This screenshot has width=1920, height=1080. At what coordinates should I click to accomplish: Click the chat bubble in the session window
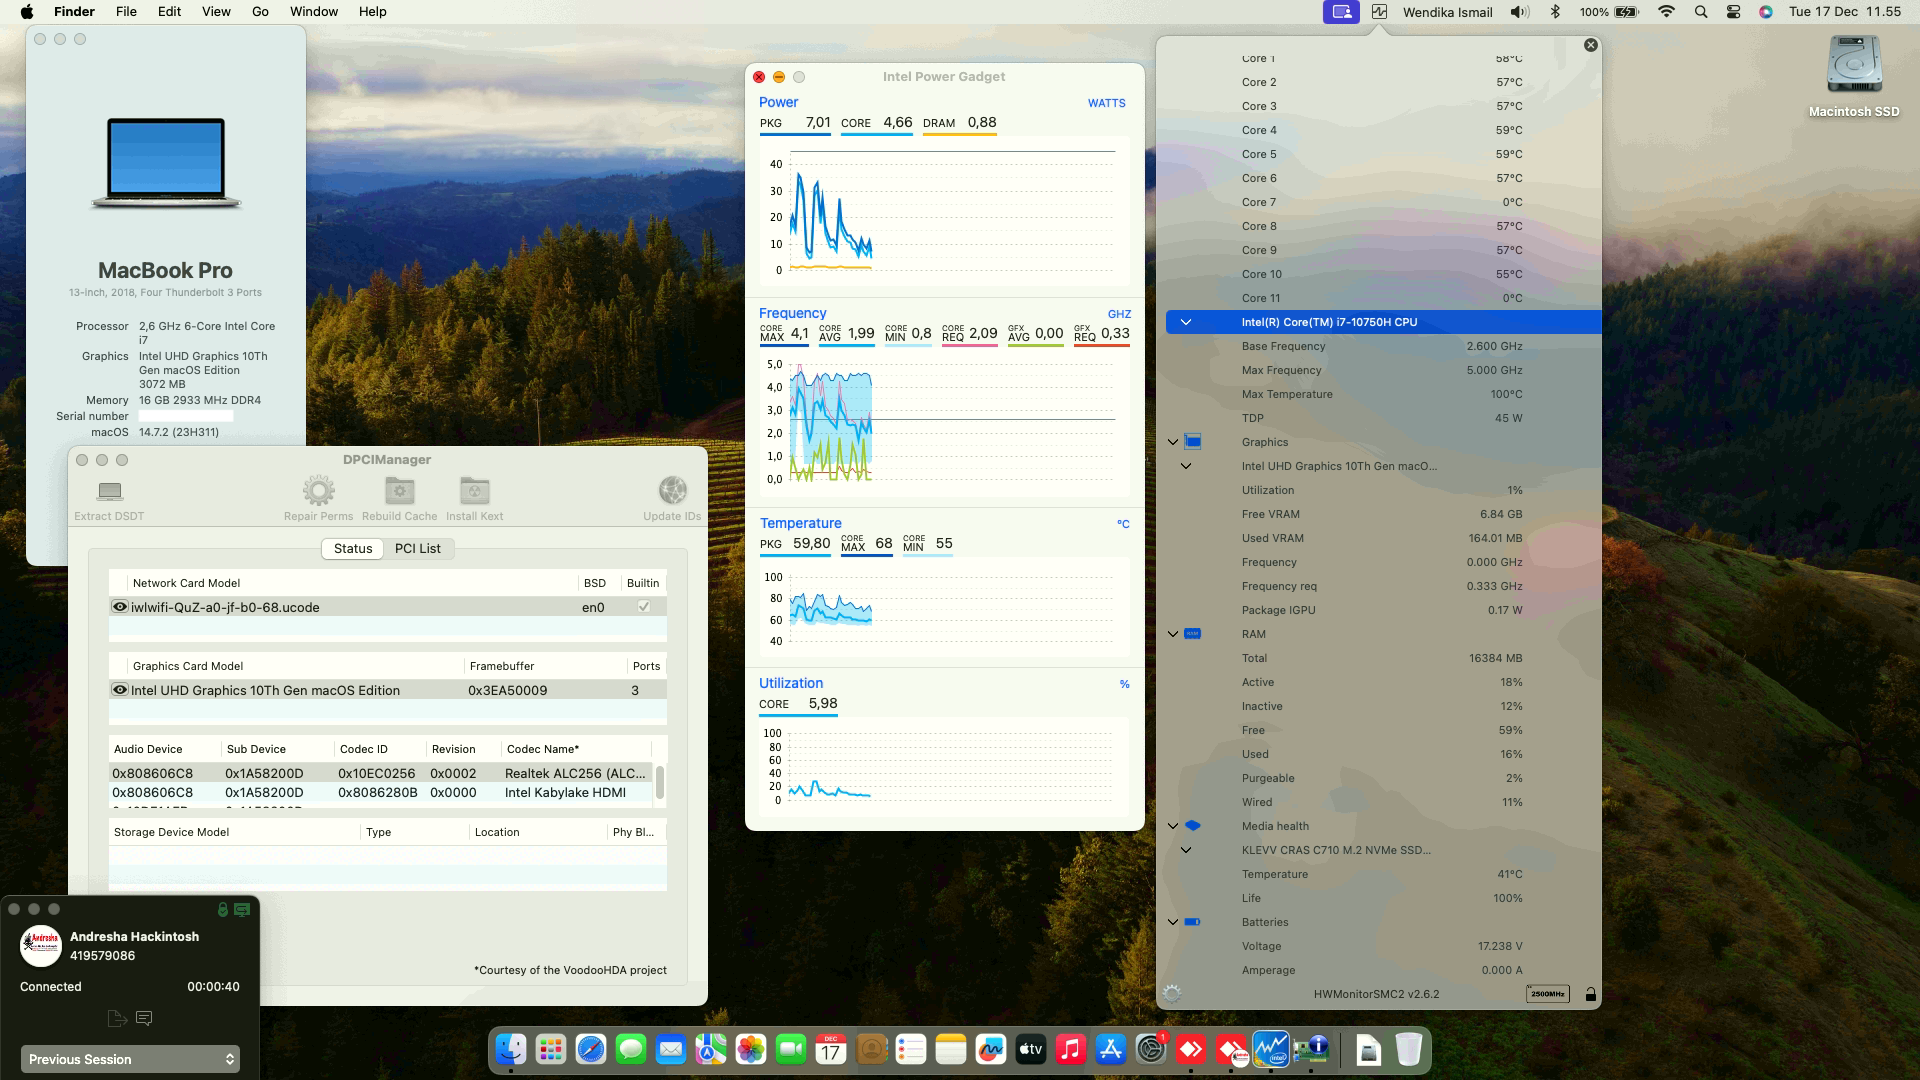(144, 1018)
